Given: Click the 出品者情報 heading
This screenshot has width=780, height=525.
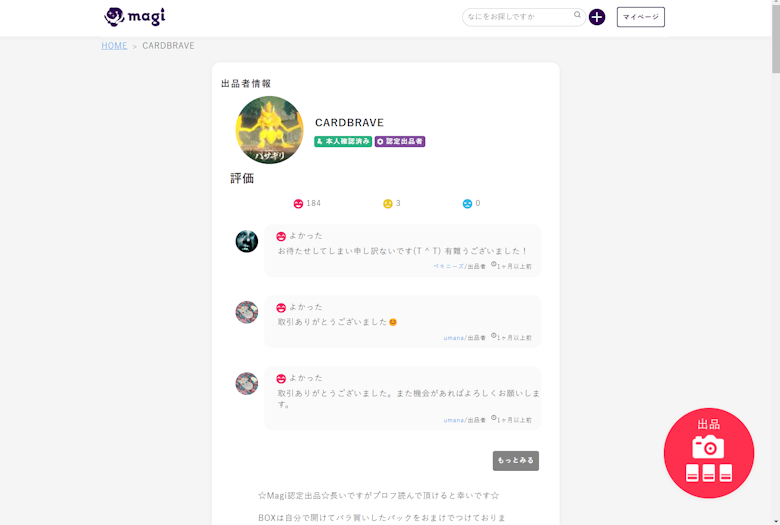Looking at the screenshot, I should coord(246,84).
